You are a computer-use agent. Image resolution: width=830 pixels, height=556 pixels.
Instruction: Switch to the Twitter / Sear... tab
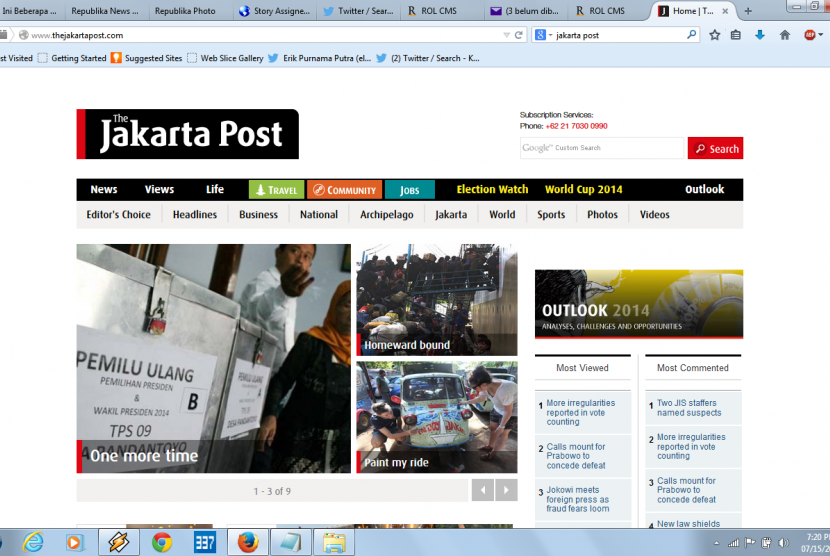[359, 11]
